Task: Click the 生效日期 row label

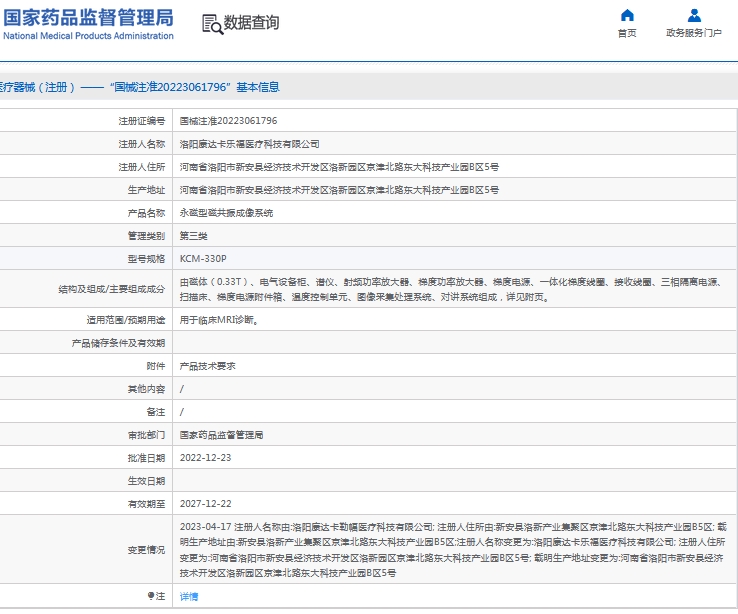Action: (146, 481)
